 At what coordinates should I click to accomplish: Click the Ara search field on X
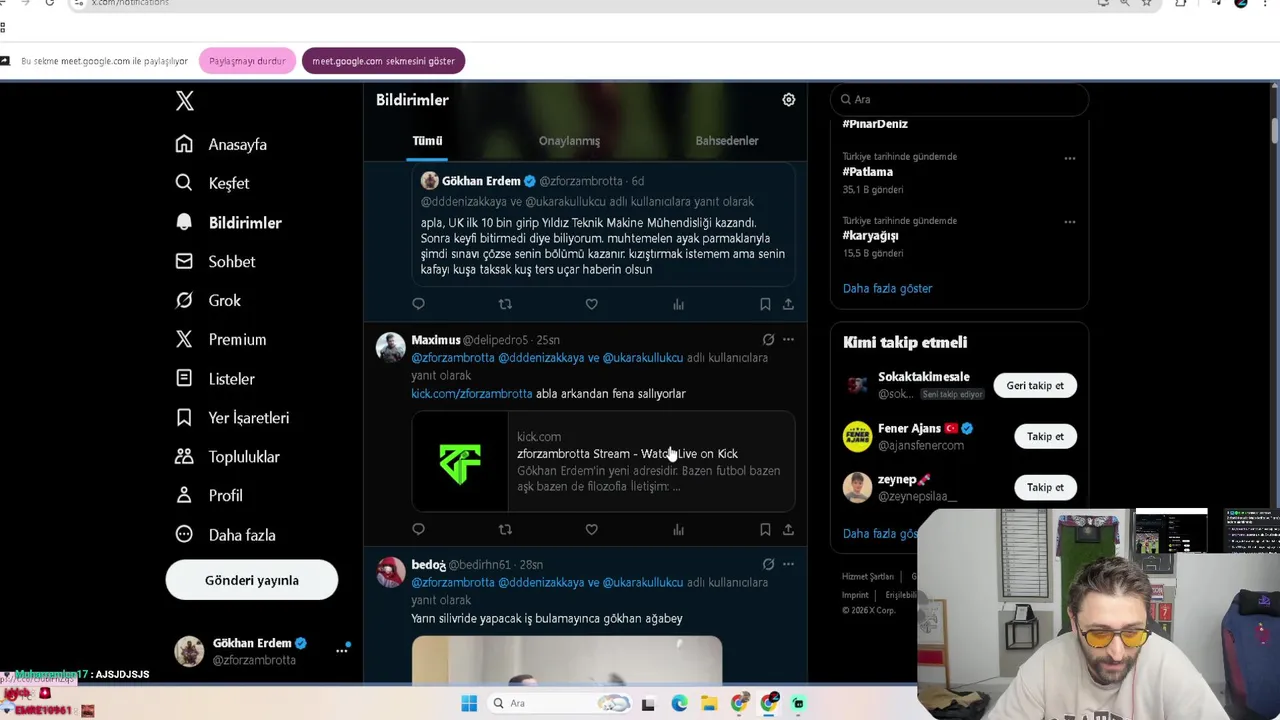pyautogui.click(x=960, y=99)
